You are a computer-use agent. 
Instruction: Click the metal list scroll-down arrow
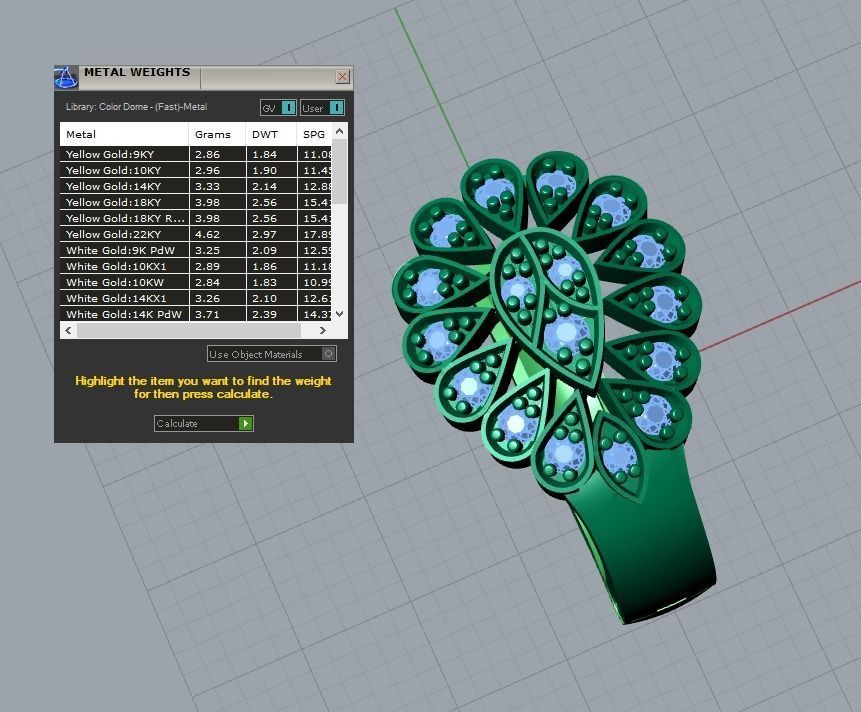coord(339,313)
